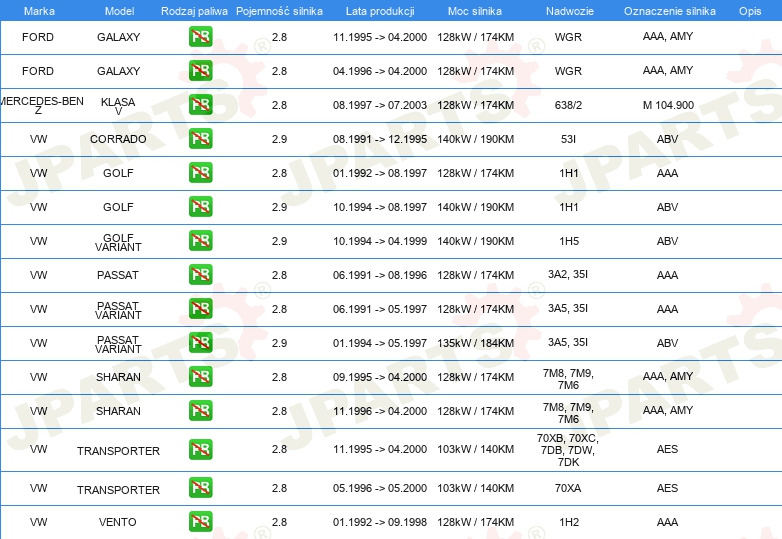Click the GOLF VARIANT model cell
Image resolution: width=782 pixels, height=539 pixels.
click(x=118, y=242)
